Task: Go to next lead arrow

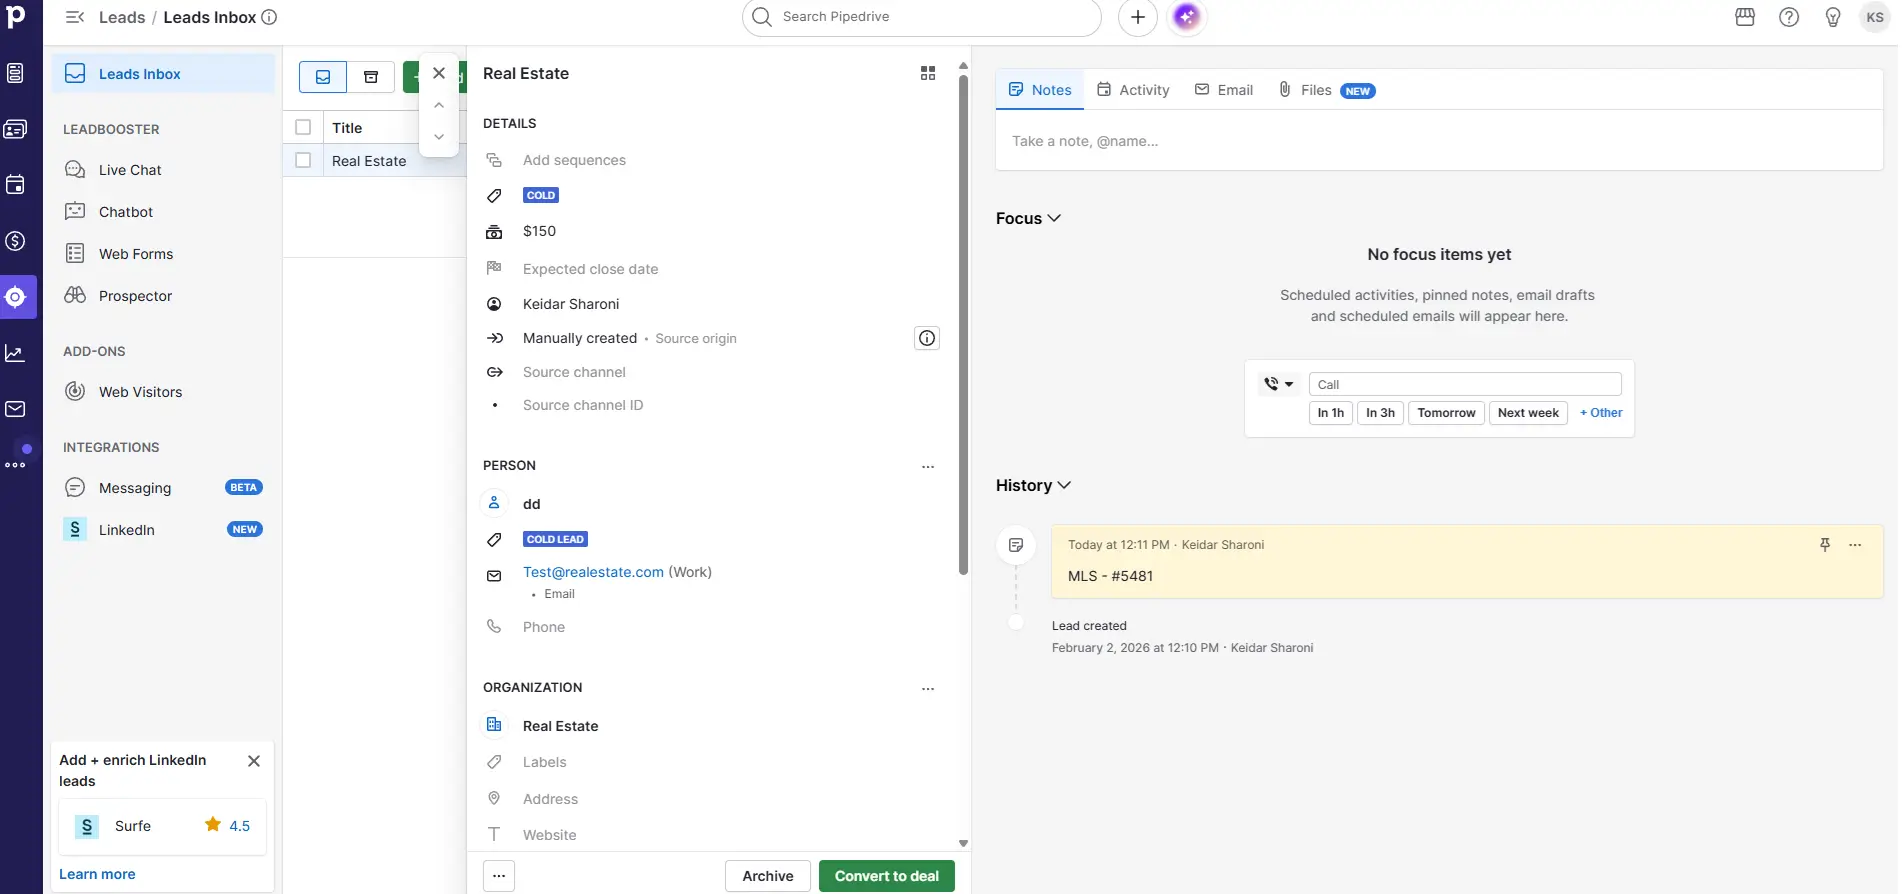Action: (439, 137)
